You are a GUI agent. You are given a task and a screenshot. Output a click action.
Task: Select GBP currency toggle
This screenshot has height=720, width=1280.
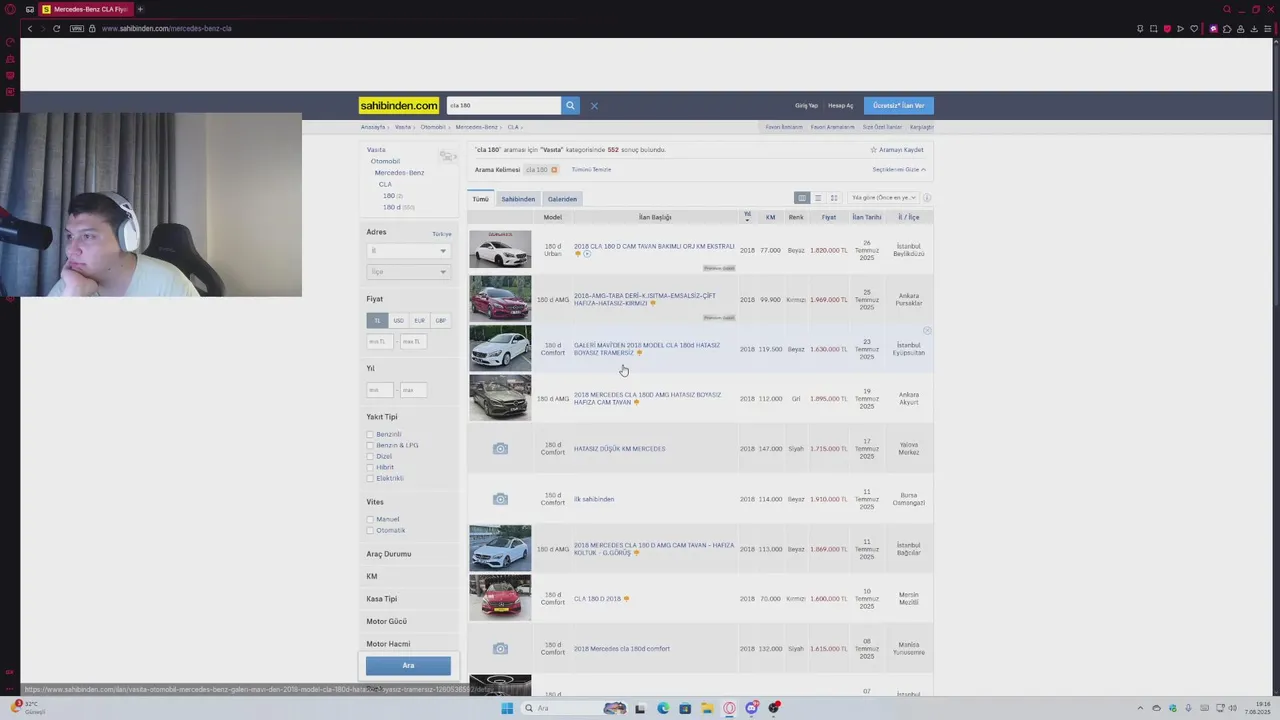tap(440, 321)
